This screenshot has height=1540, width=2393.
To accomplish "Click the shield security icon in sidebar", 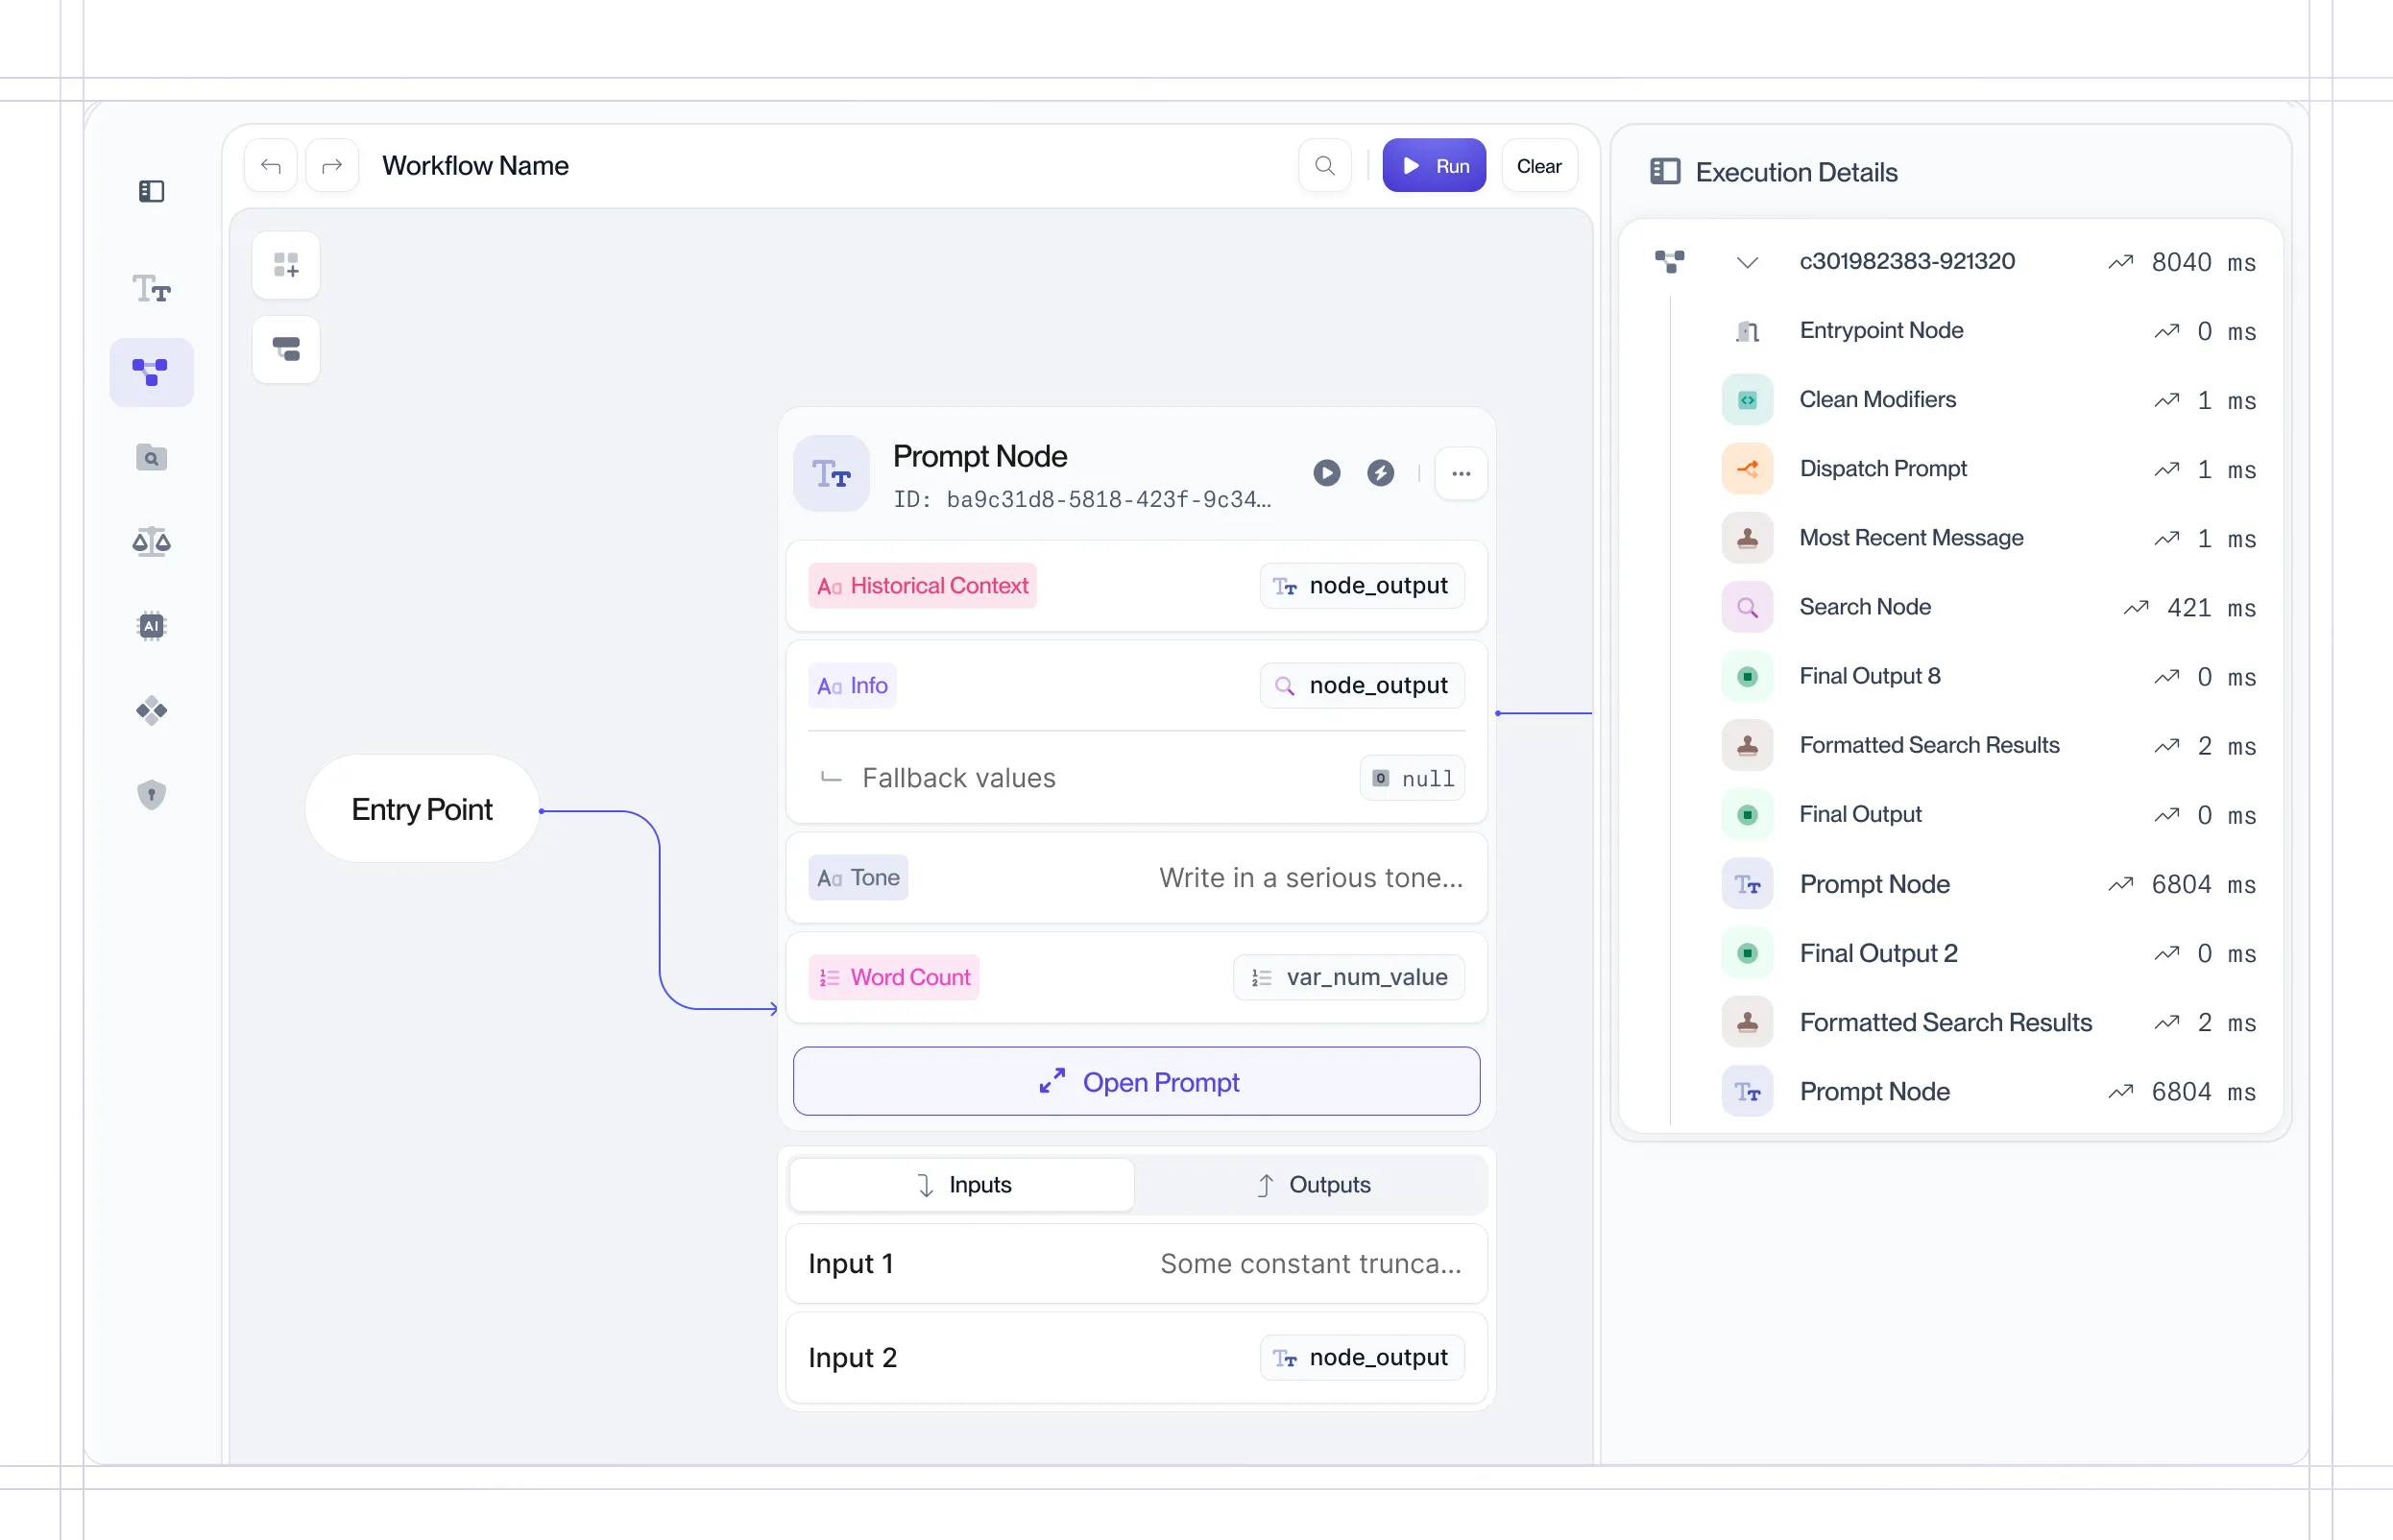I will click(x=151, y=795).
